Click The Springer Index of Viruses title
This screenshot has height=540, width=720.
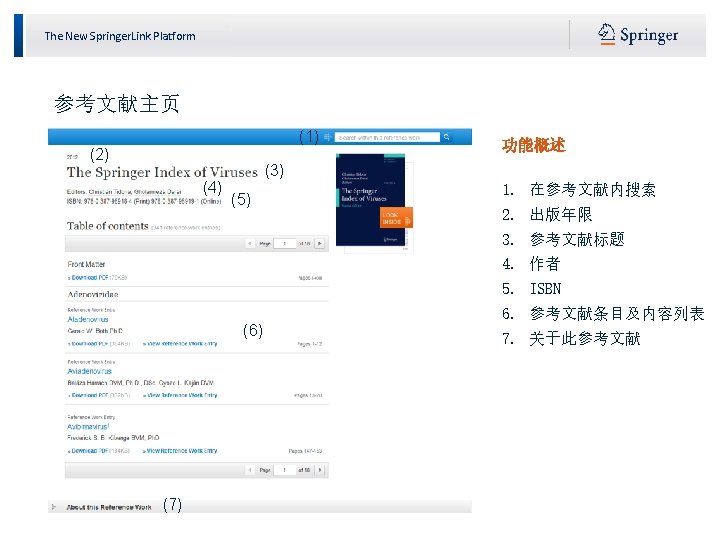pyautogui.click(x=163, y=172)
